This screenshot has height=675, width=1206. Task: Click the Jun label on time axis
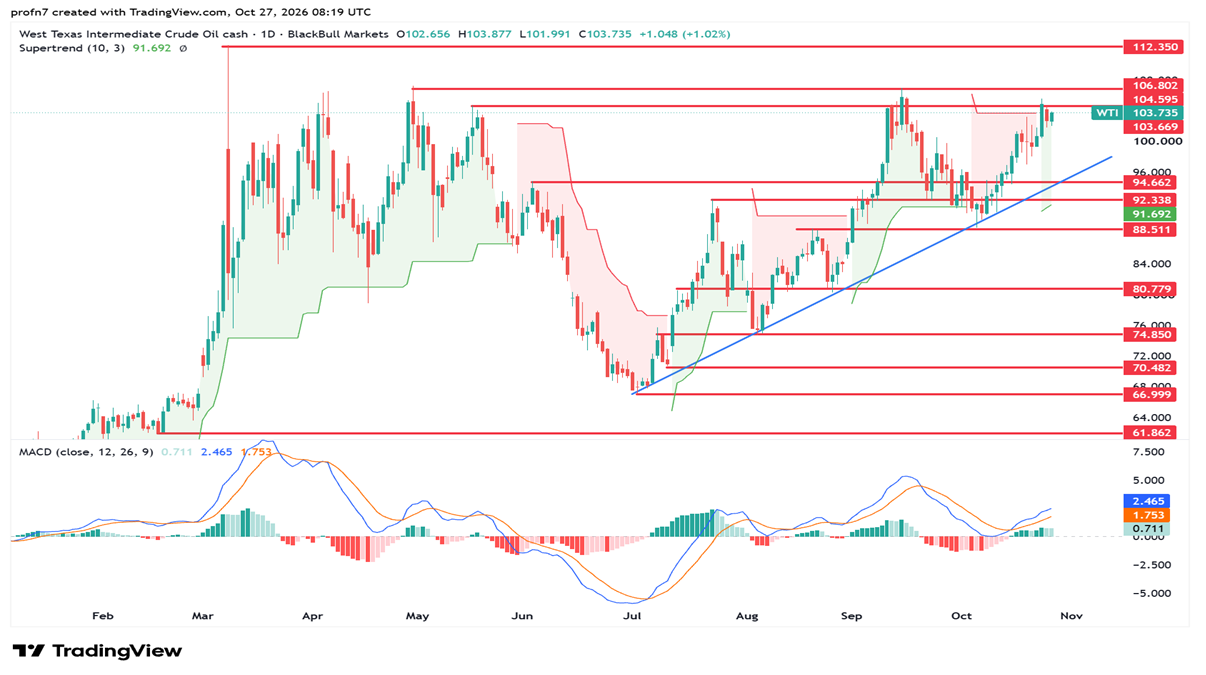522,616
